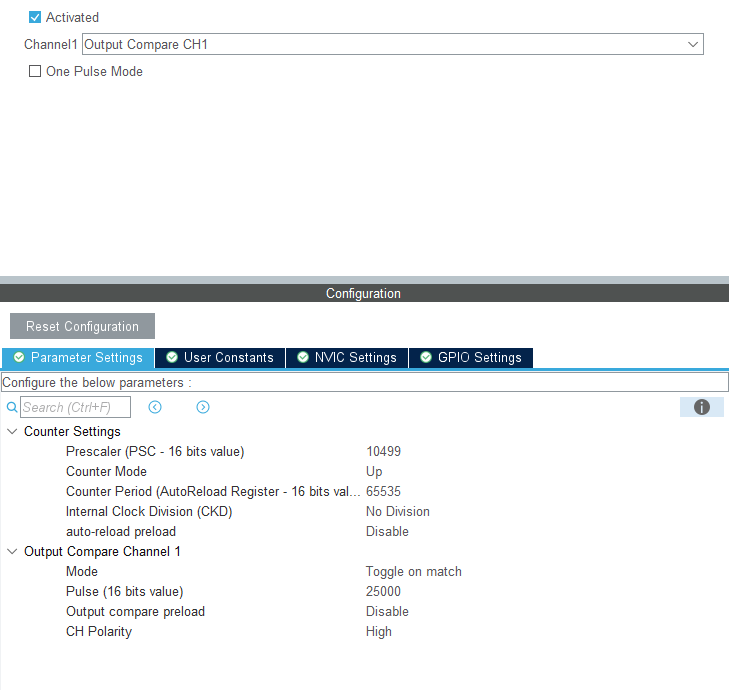Click the Counter Mode parameter label
Image resolution: width=729 pixels, height=690 pixels.
[x=106, y=471]
